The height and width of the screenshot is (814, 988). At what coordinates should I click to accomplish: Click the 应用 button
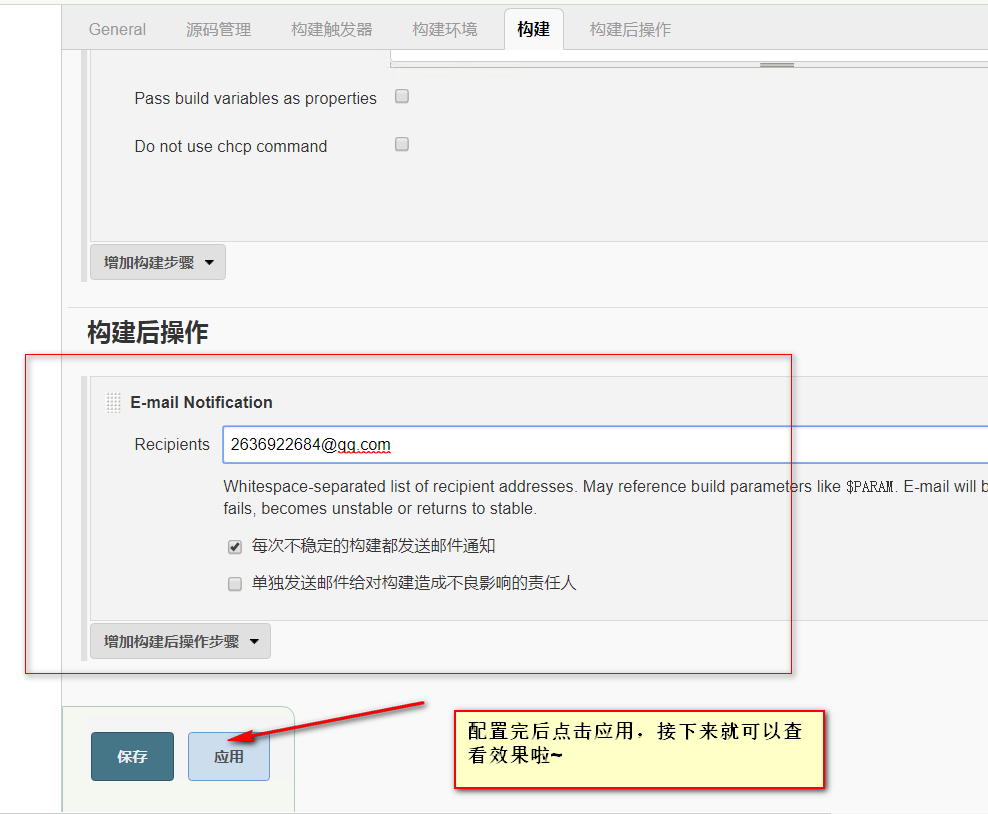pyautogui.click(x=229, y=756)
